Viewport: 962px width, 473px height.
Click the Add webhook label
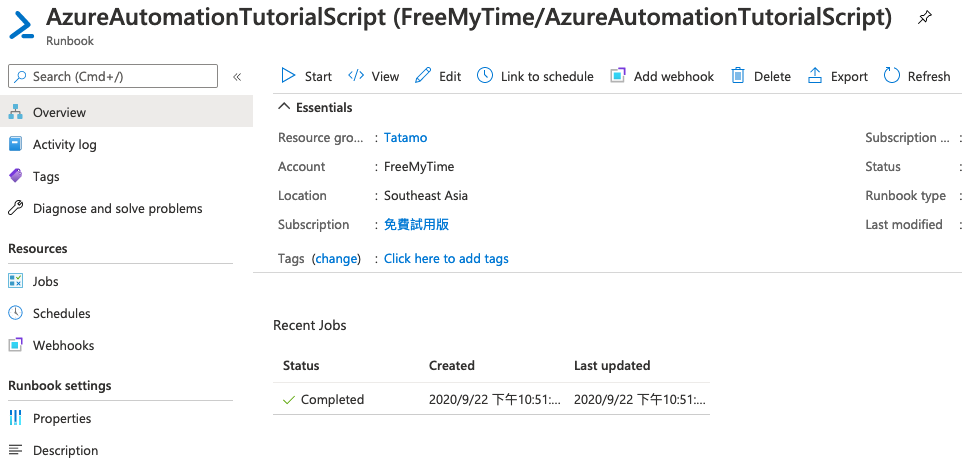coord(674,77)
